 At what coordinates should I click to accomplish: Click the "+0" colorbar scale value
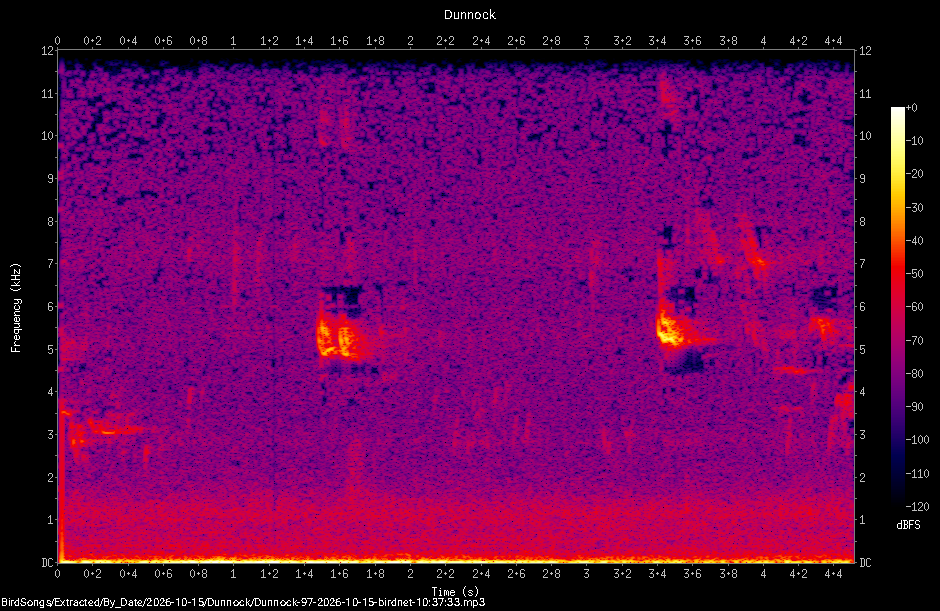[x=912, y=108]
